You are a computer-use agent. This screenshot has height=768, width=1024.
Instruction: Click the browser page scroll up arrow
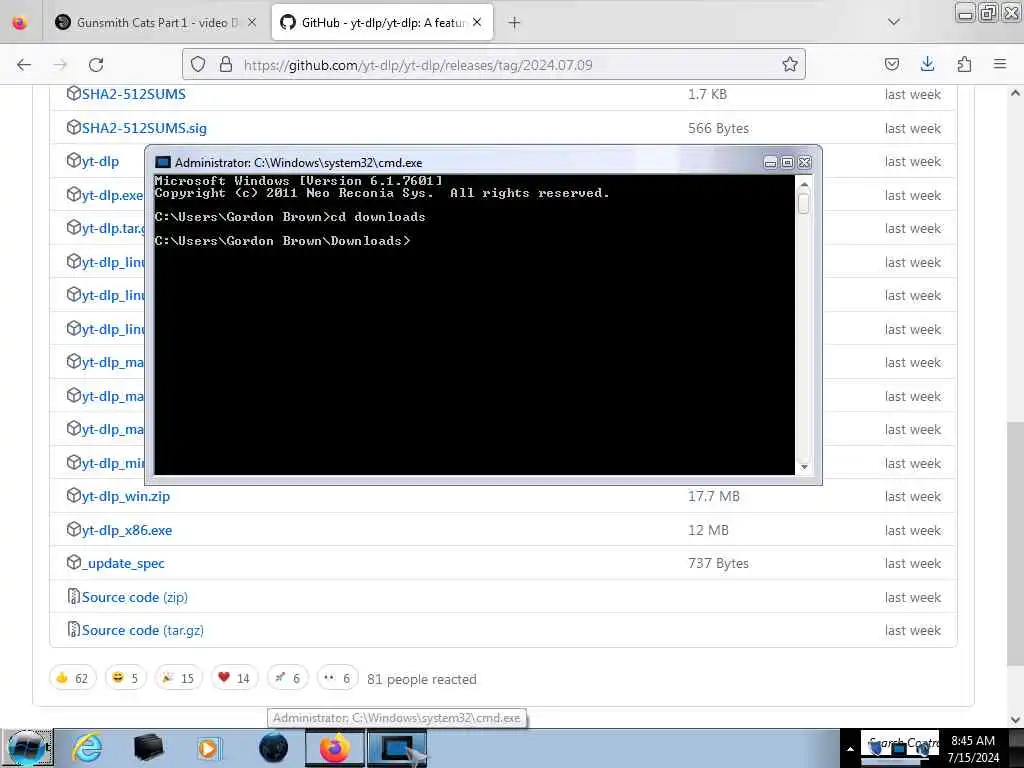[1015, 93]
